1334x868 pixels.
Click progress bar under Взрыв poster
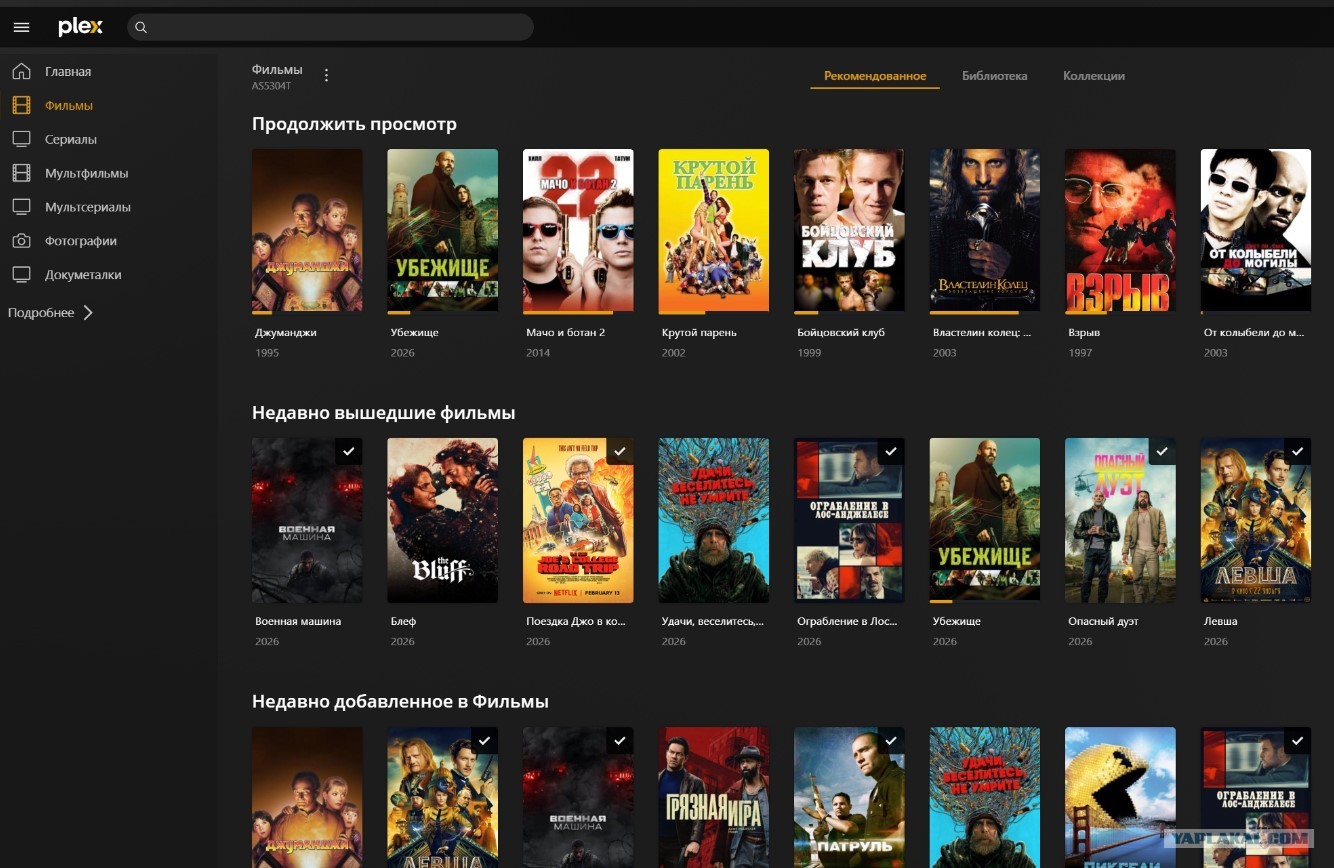(1120, 312)
